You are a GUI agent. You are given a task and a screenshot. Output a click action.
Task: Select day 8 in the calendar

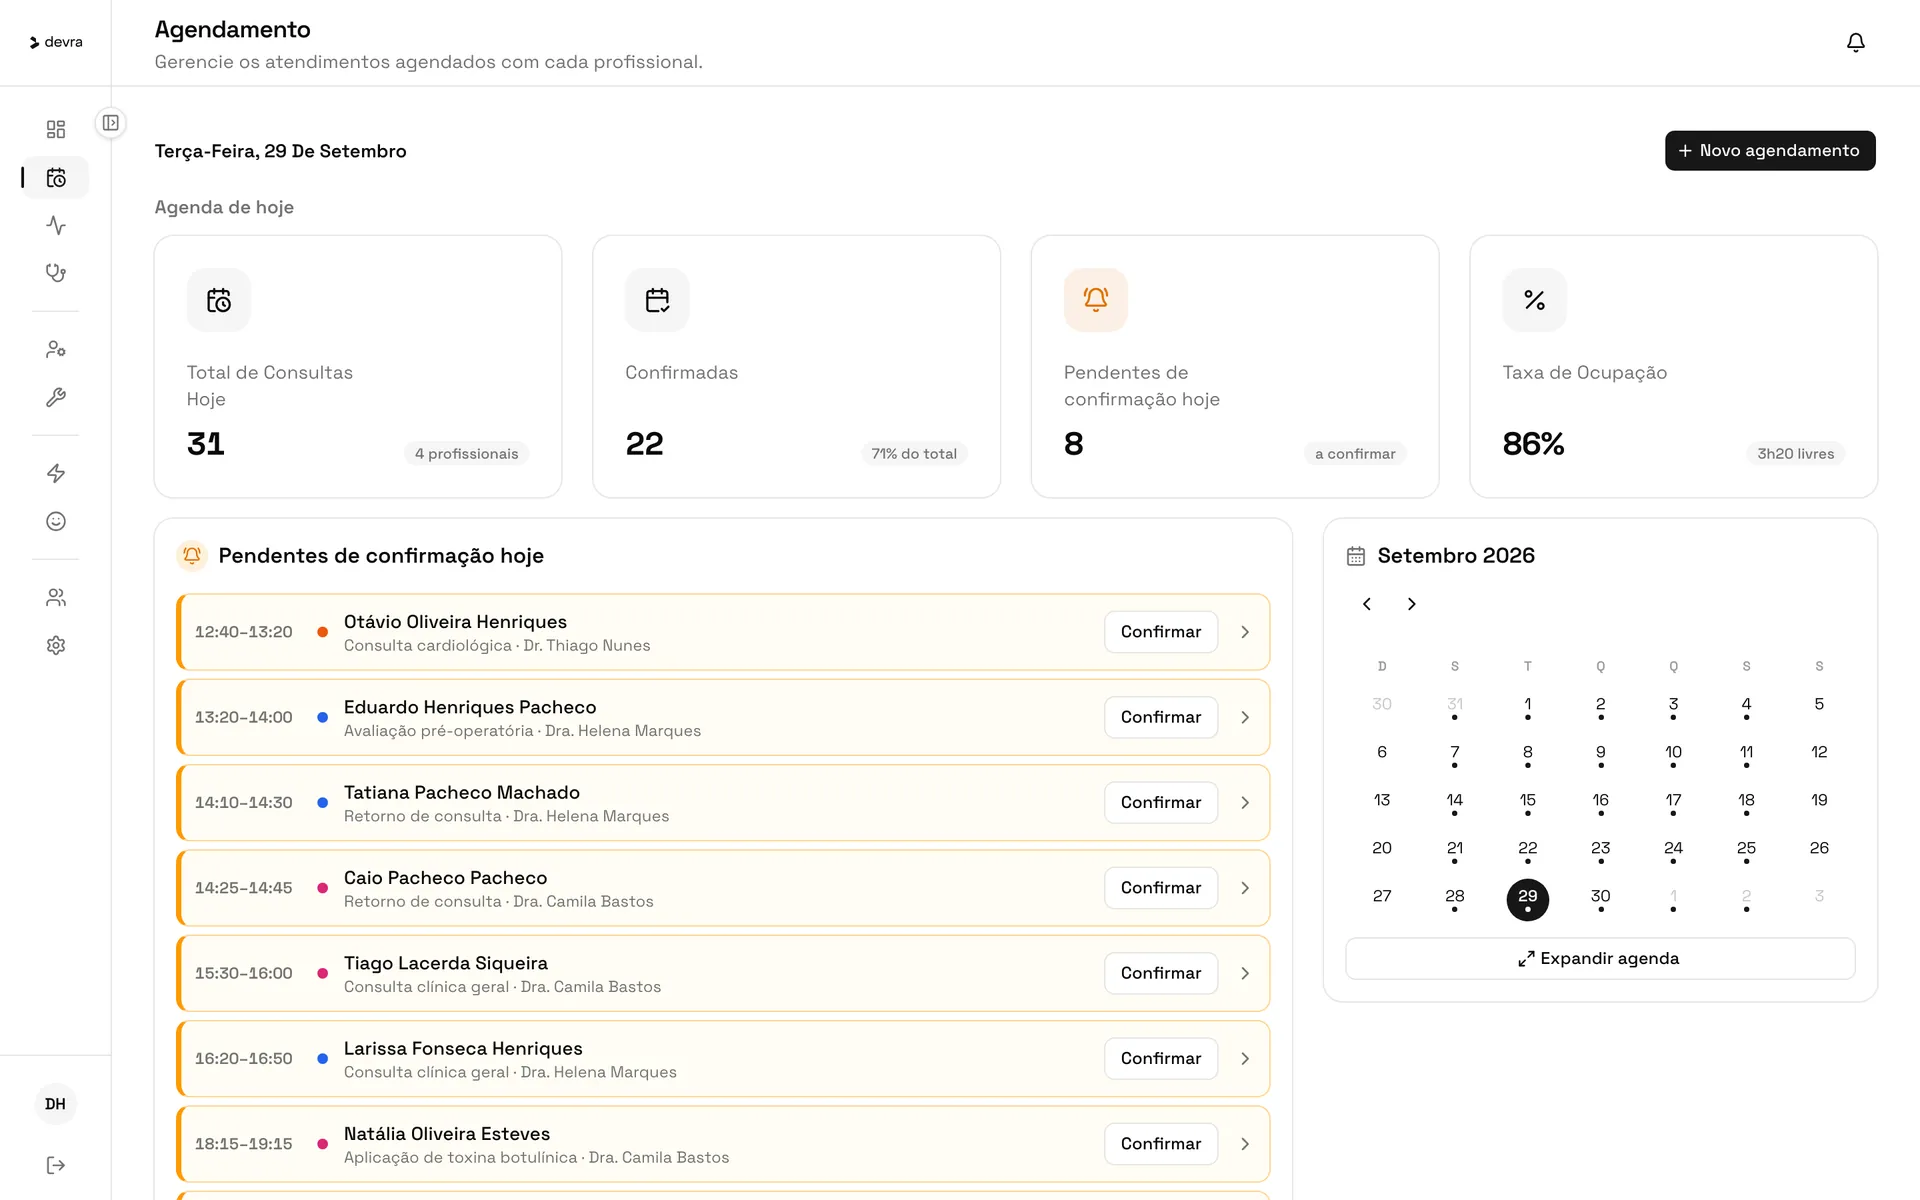point(1527,754)
